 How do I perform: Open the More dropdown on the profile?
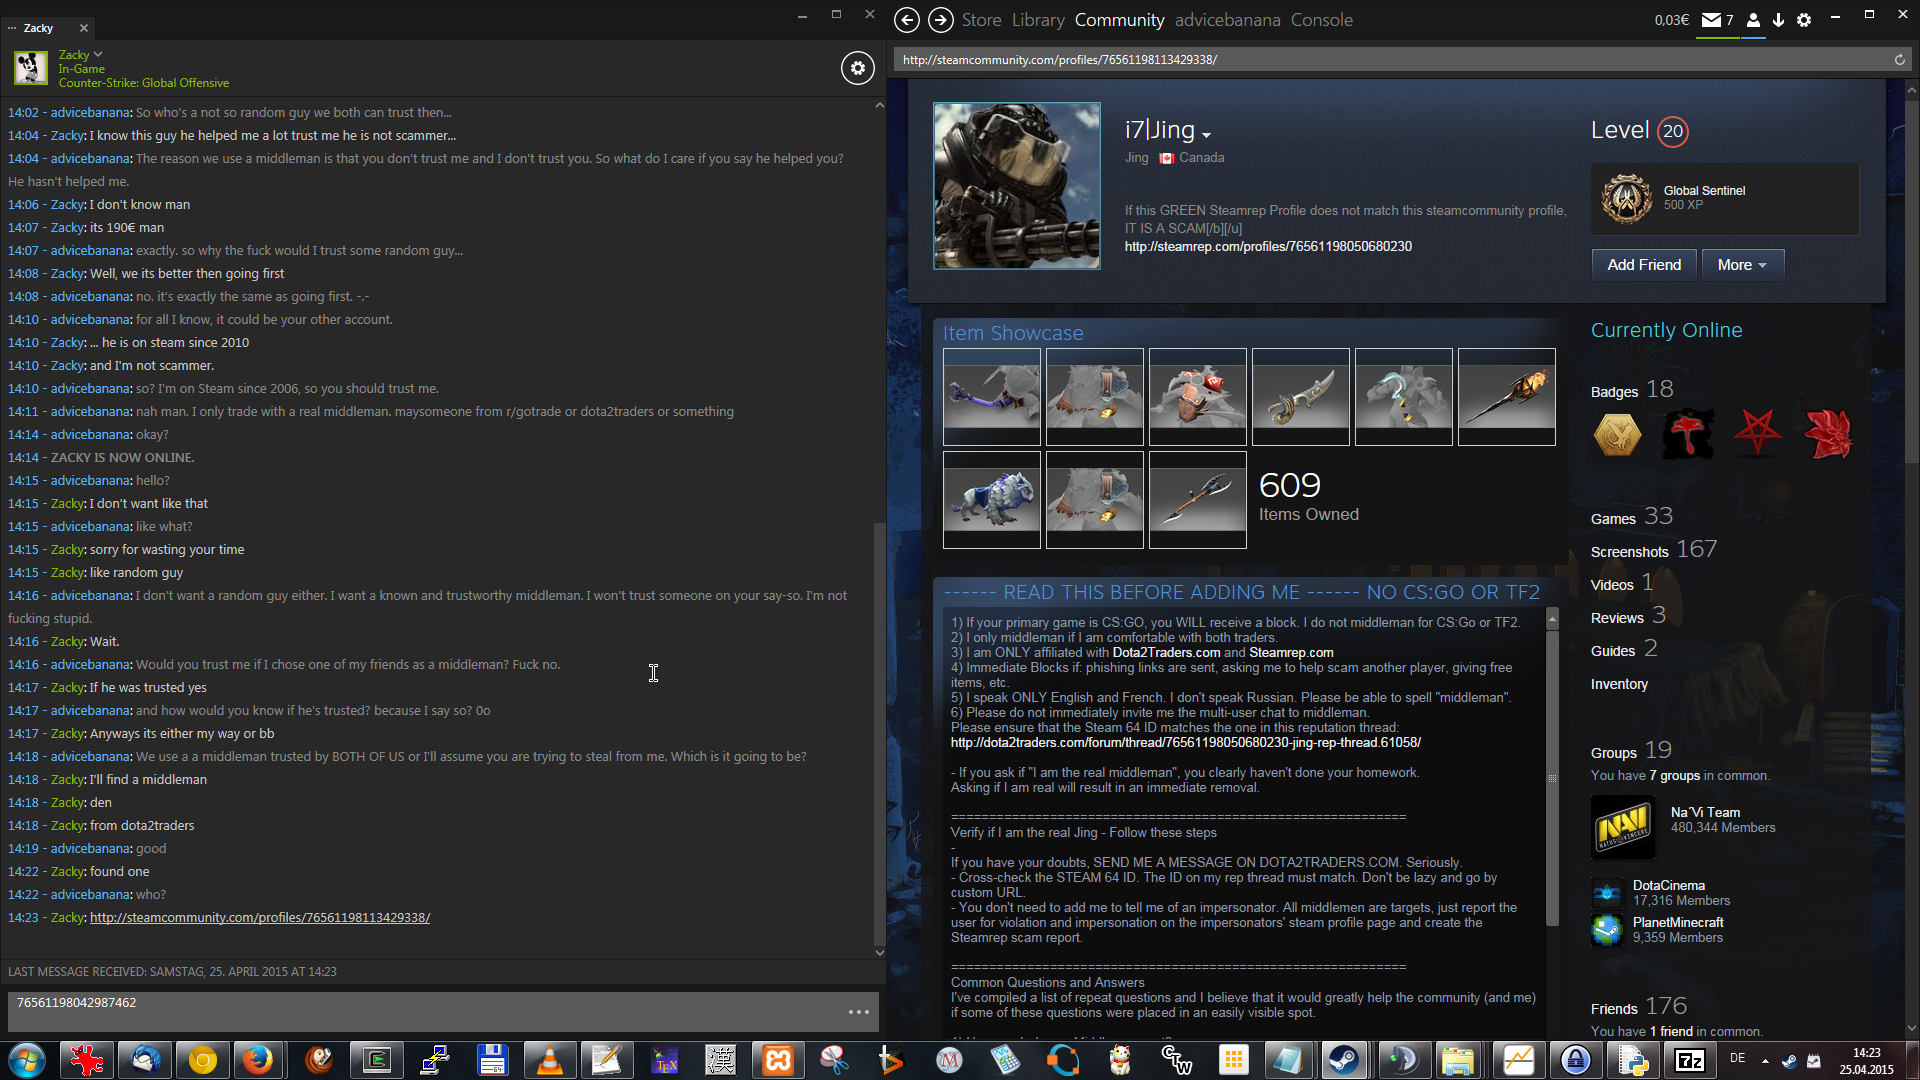(x=1741, y=265)
